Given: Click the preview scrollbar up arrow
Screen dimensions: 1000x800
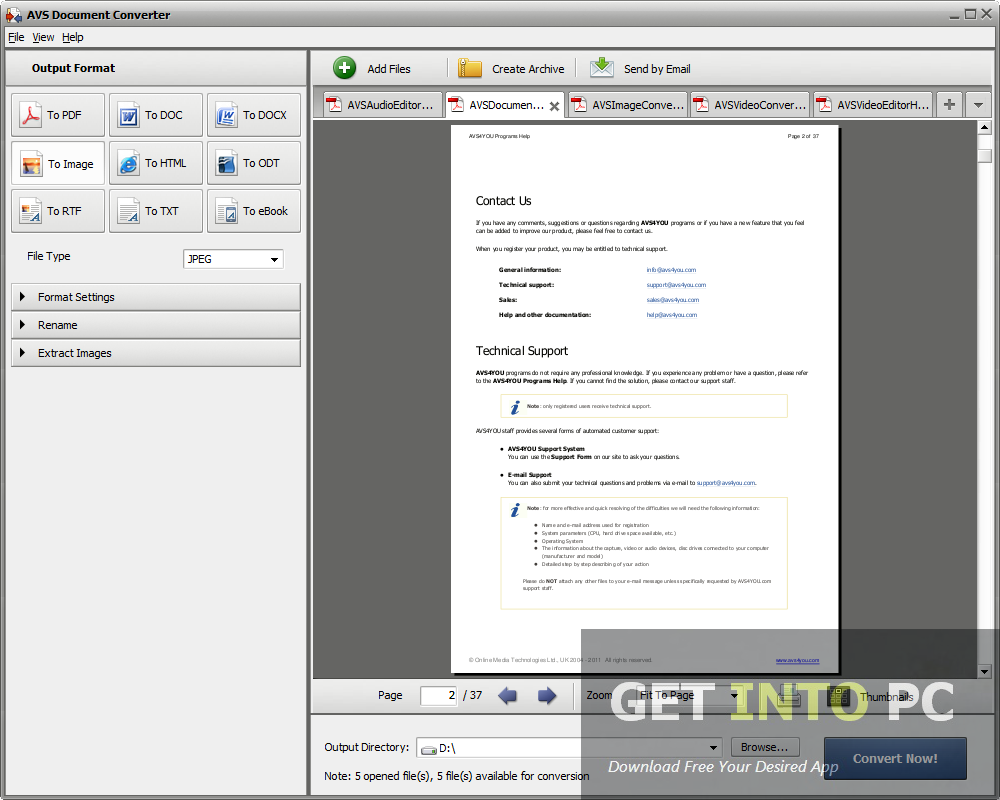Looking at the screenshot, I should [x=985, y=128].
